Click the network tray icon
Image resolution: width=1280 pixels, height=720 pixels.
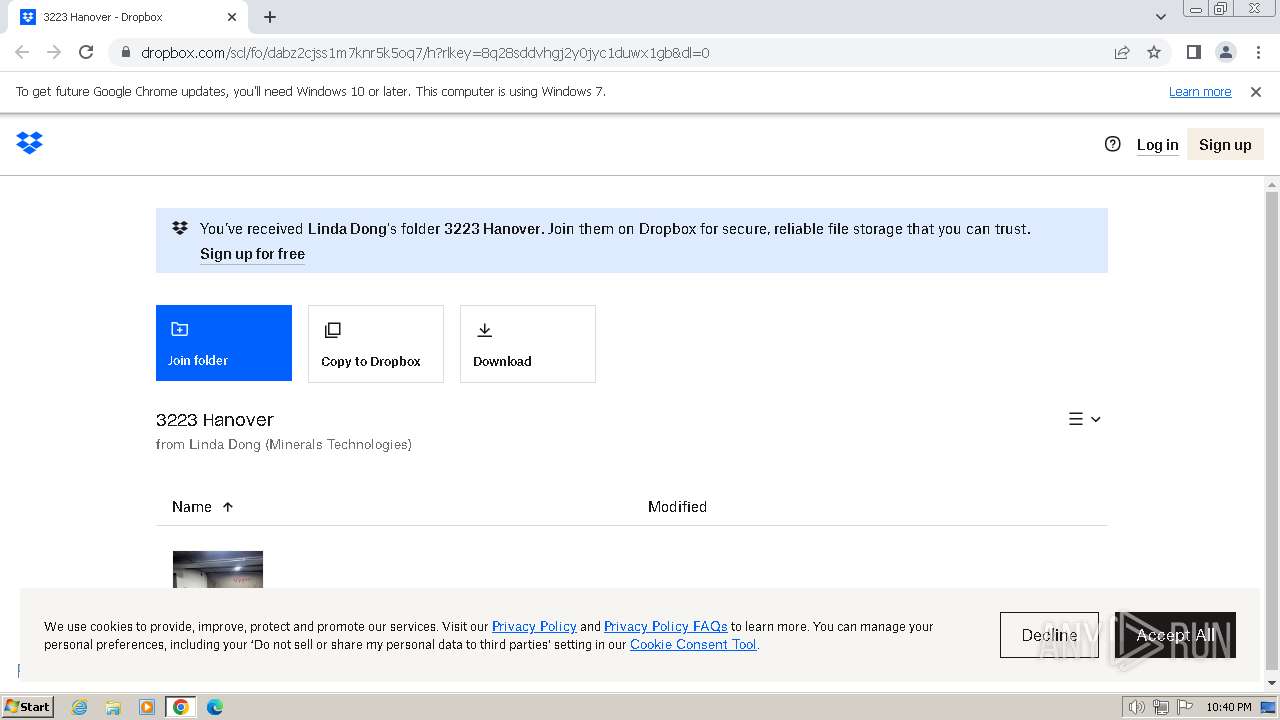[1161, 707]
